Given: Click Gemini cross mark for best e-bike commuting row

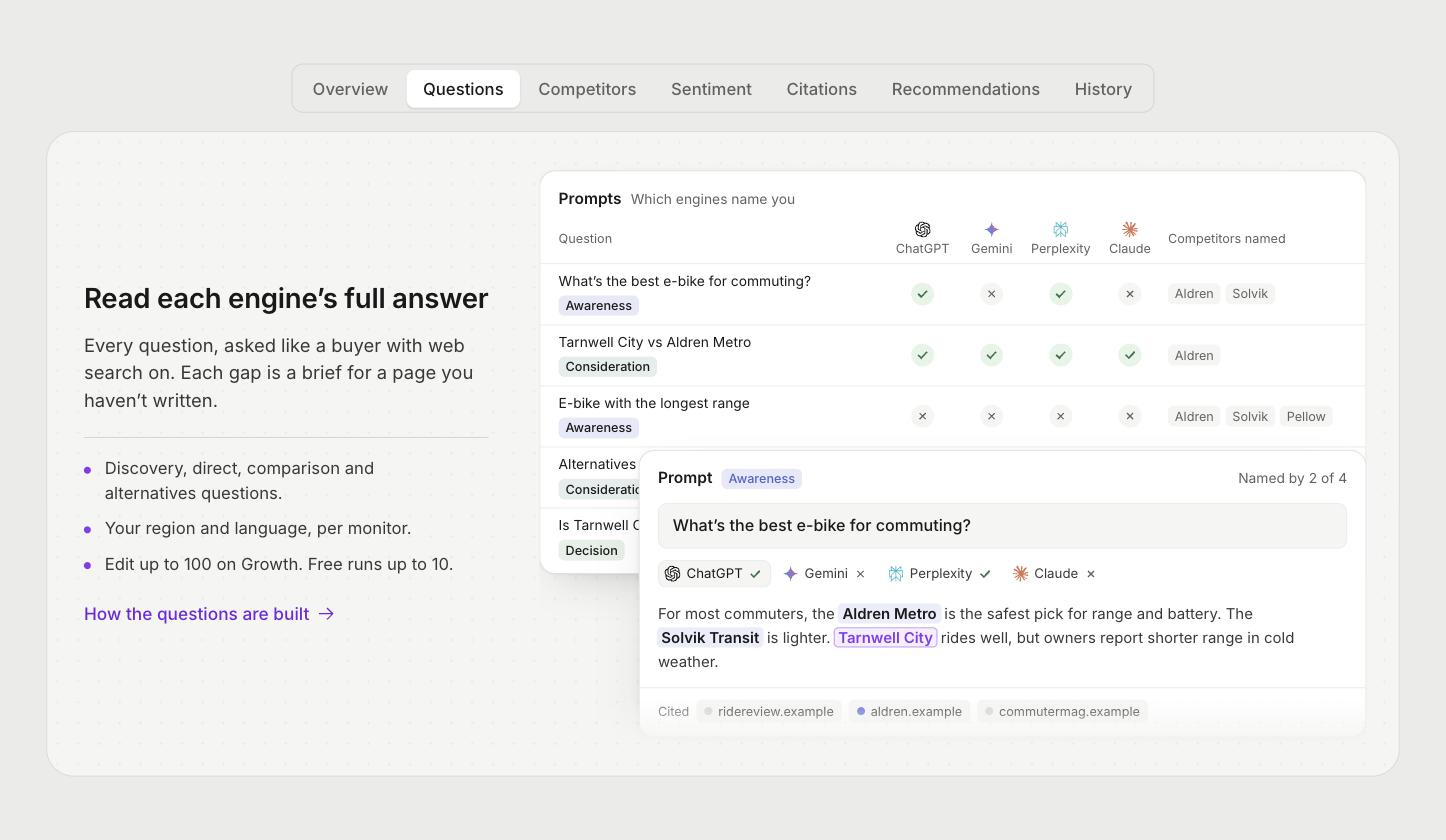Looking at the screenshot, I should (991, 294).
